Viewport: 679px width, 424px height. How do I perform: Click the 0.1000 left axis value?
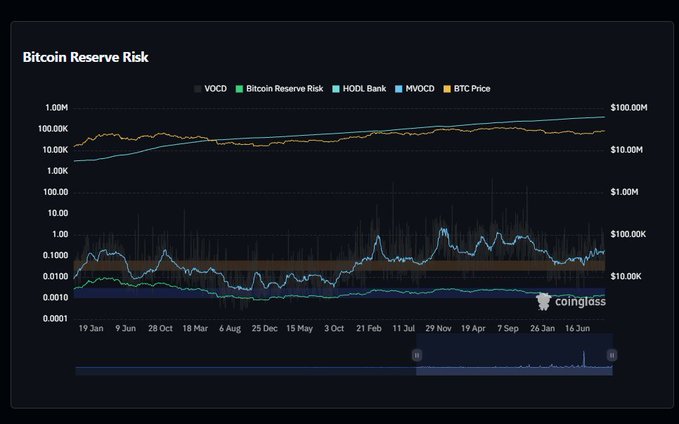(55, 256)
